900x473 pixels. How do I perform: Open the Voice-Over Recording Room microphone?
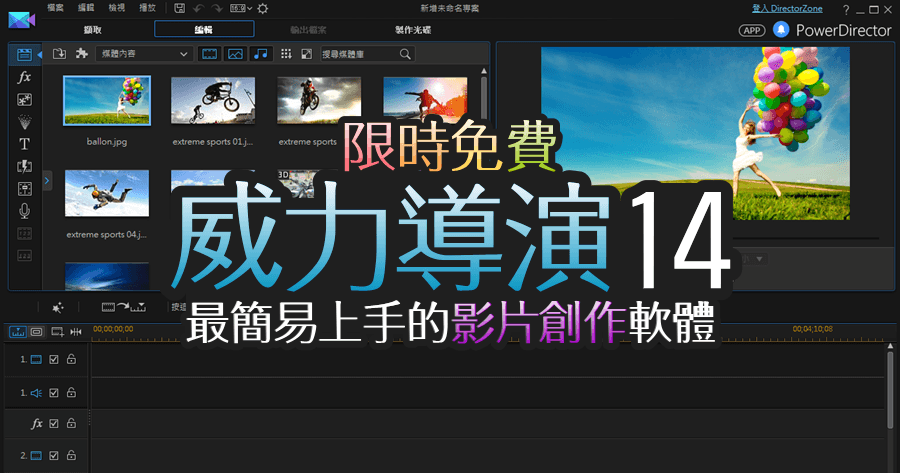[24, 211]
